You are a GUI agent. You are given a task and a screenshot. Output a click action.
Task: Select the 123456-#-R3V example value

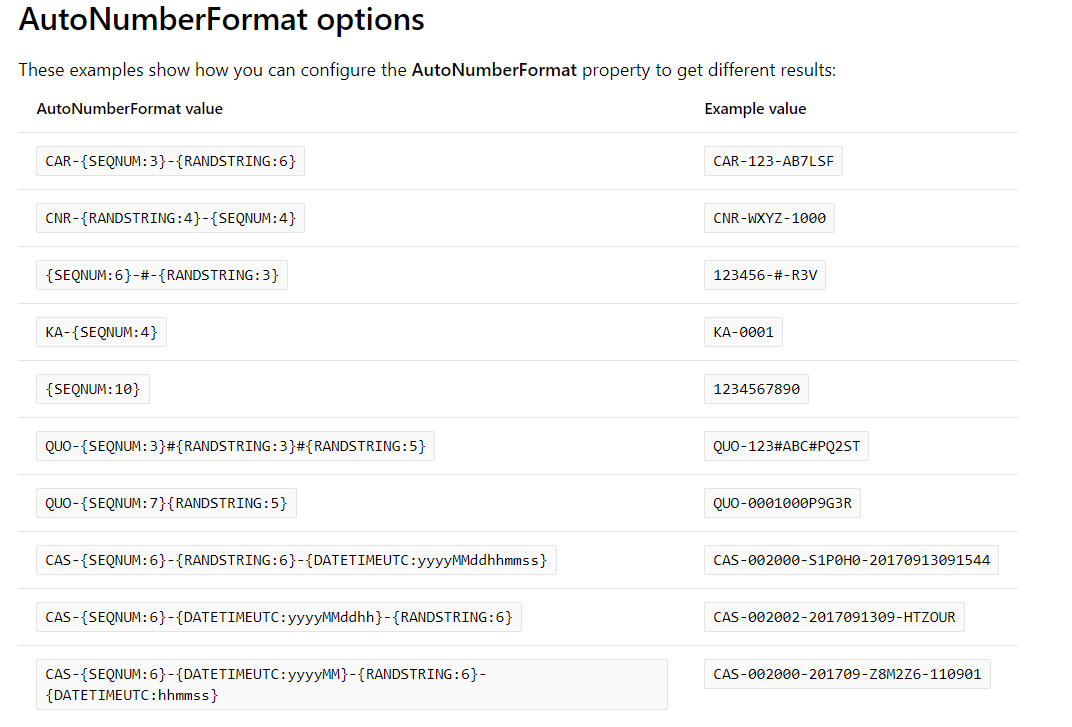tap(765, 275)
